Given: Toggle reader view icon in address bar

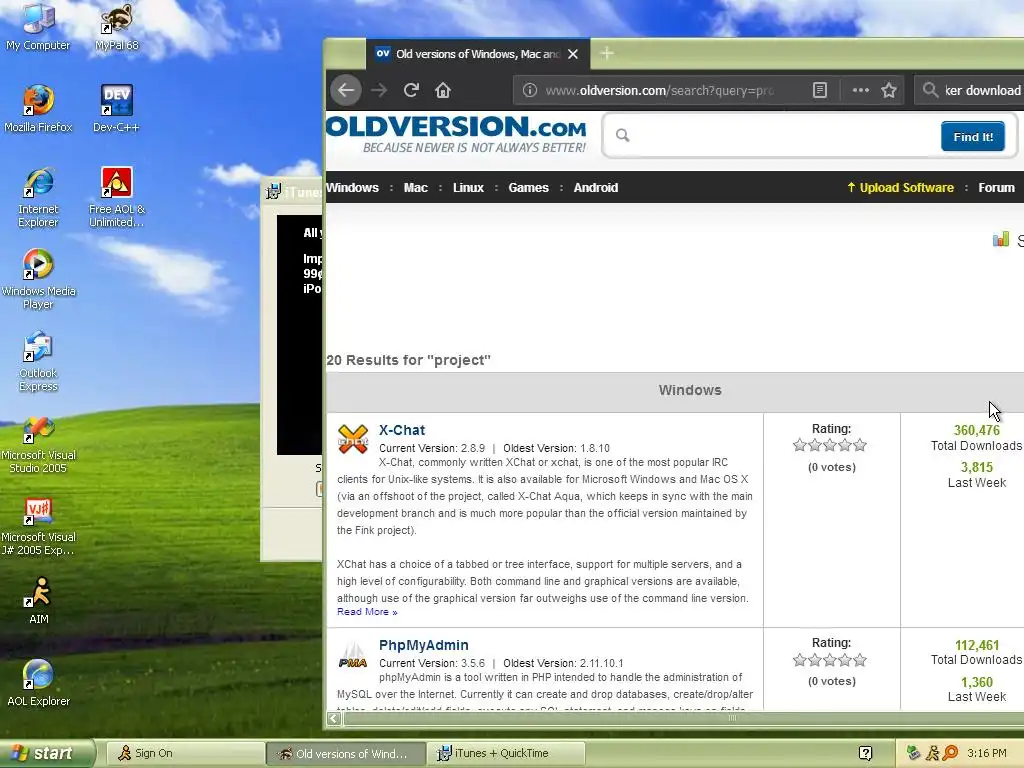Looking at the screenshot, I should (x=820, y=90).
